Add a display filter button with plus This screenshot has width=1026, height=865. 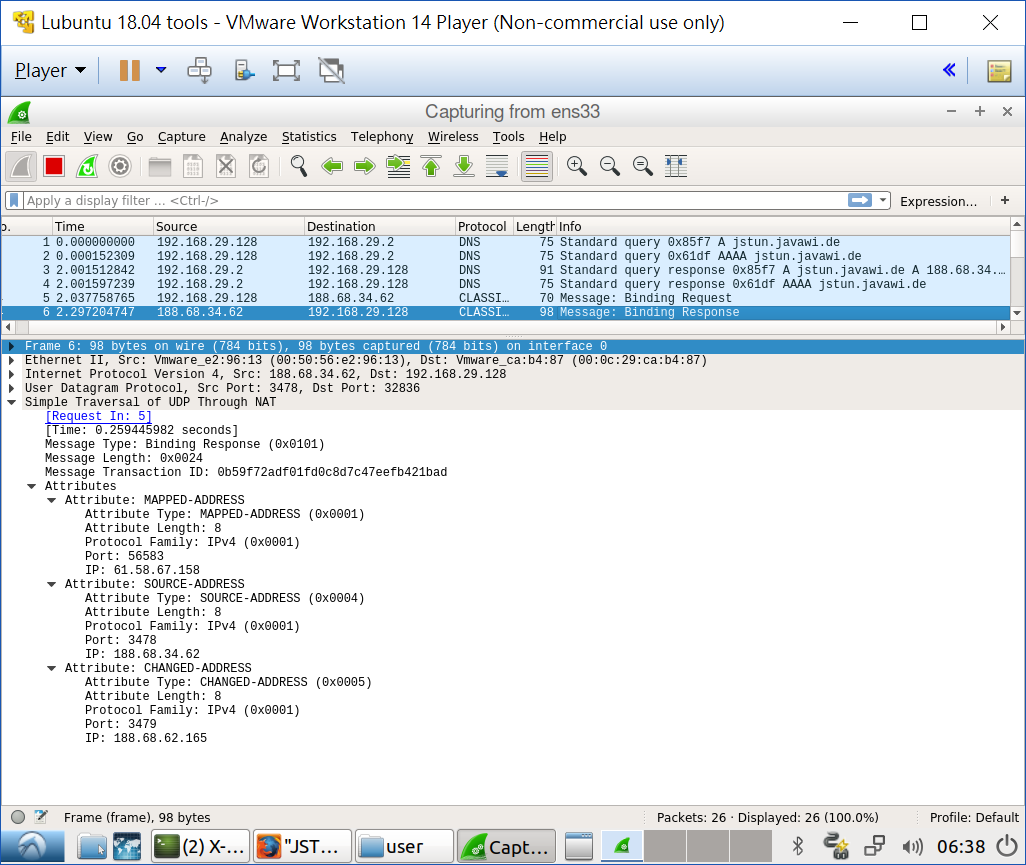coord(1004,200)
